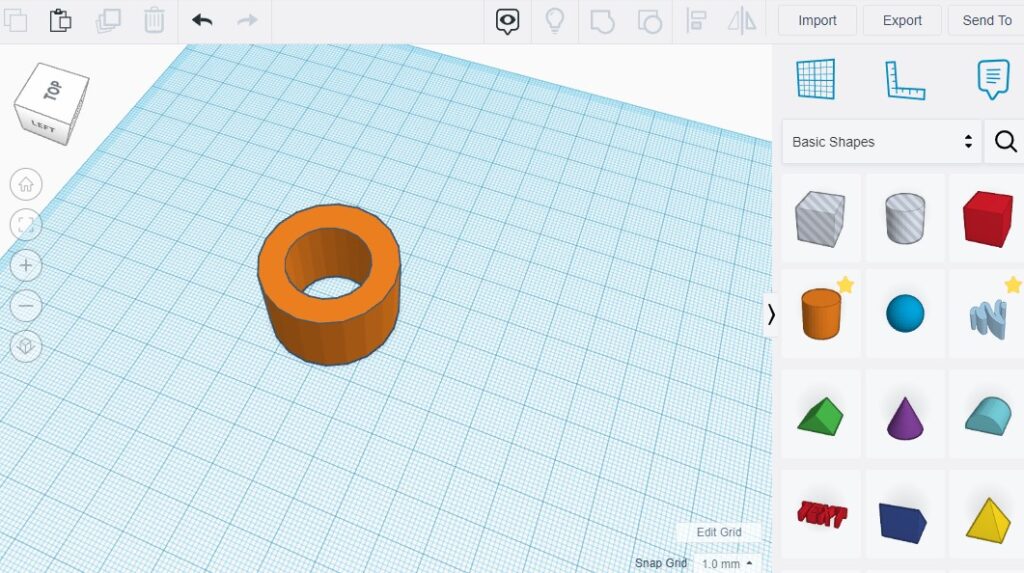This screenshot has width=1024, height=573.
Task: Open the Basic Shapes category dropdown
Action: [x=882, y=142]
